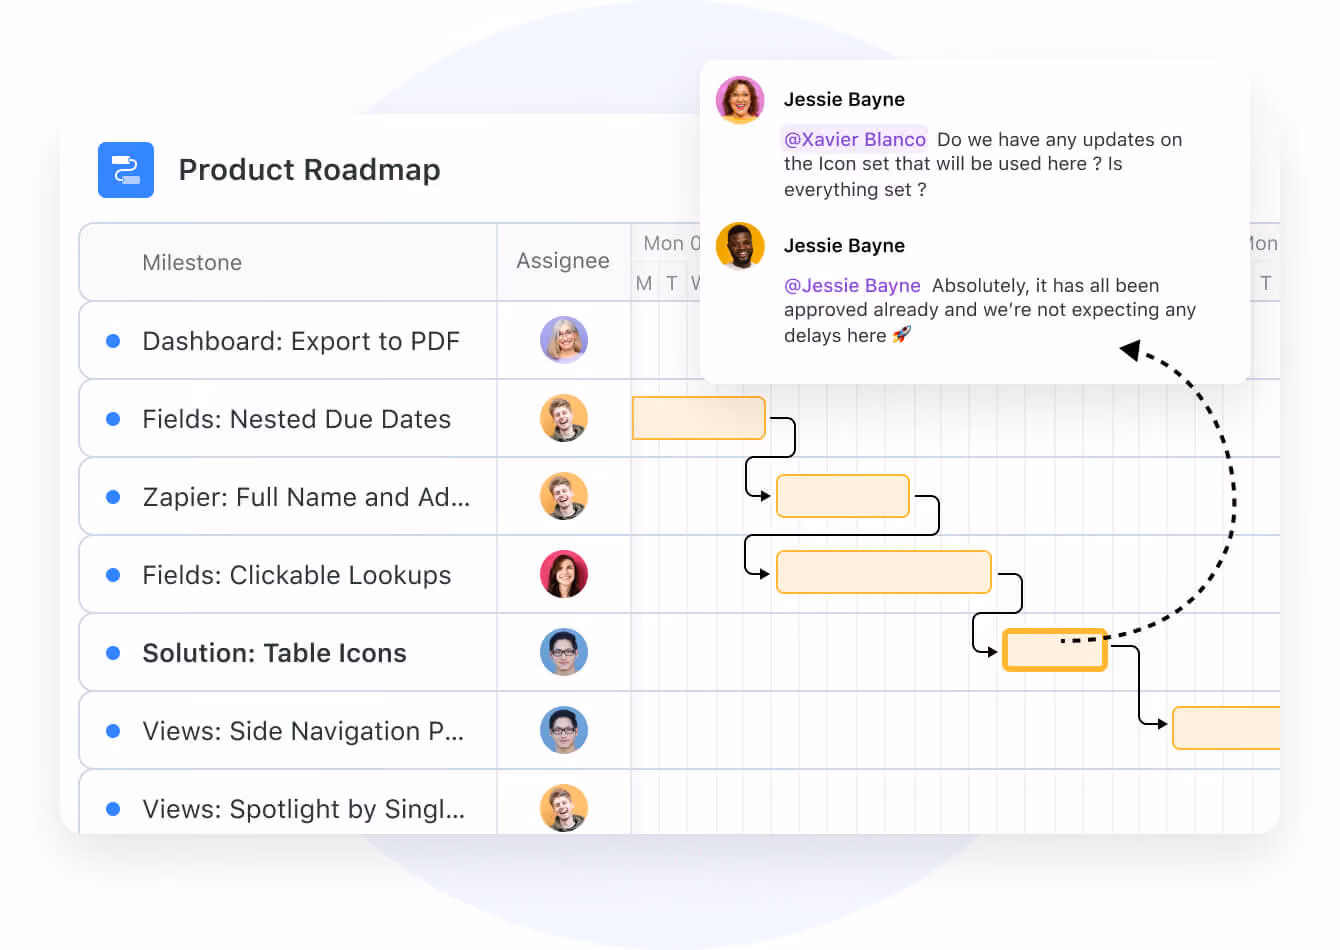Open commenter avatar on the second comment
This screenshot has height=950, width=1340.
point(740,246)
